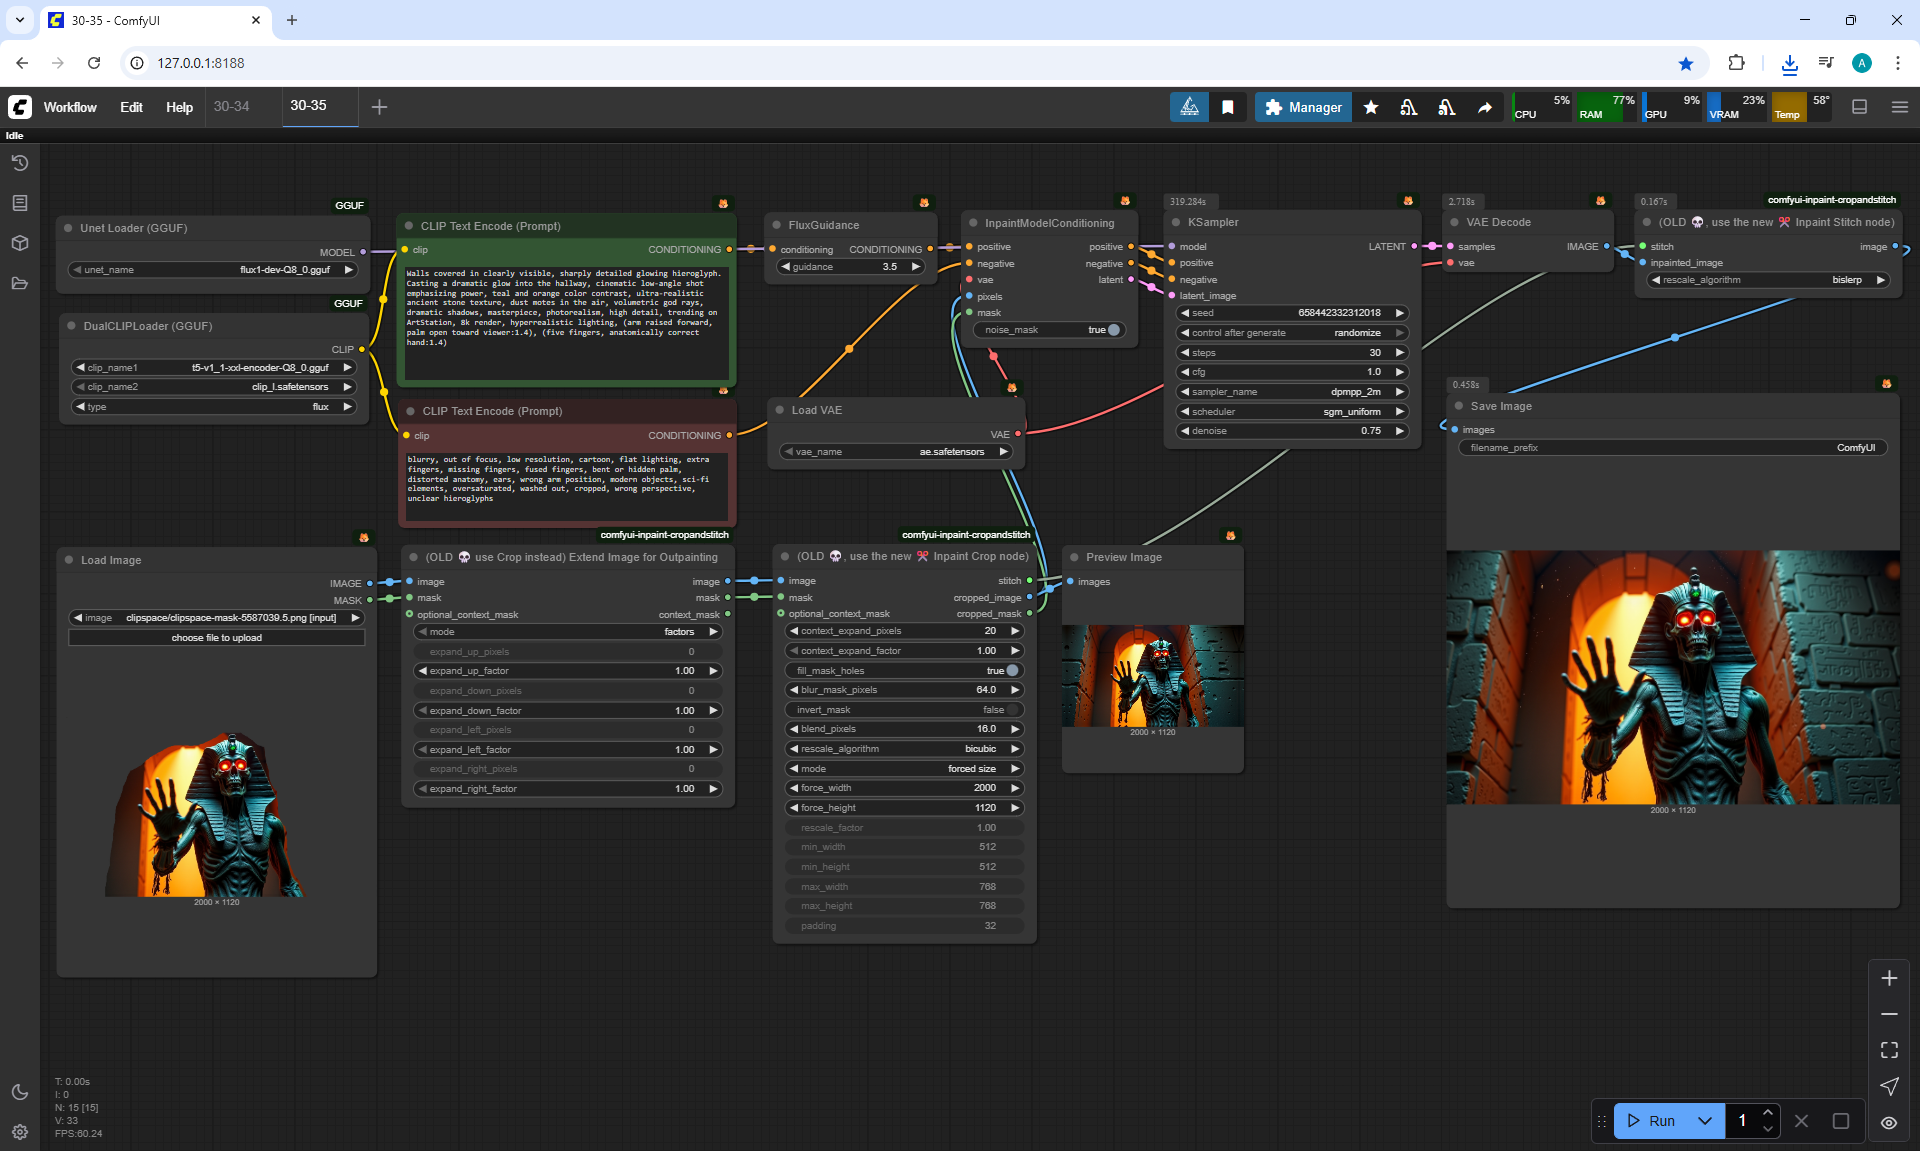Screen dimensions: 1920x1151
Task: Click the Manager button
Action: (x=1303, y=107)
